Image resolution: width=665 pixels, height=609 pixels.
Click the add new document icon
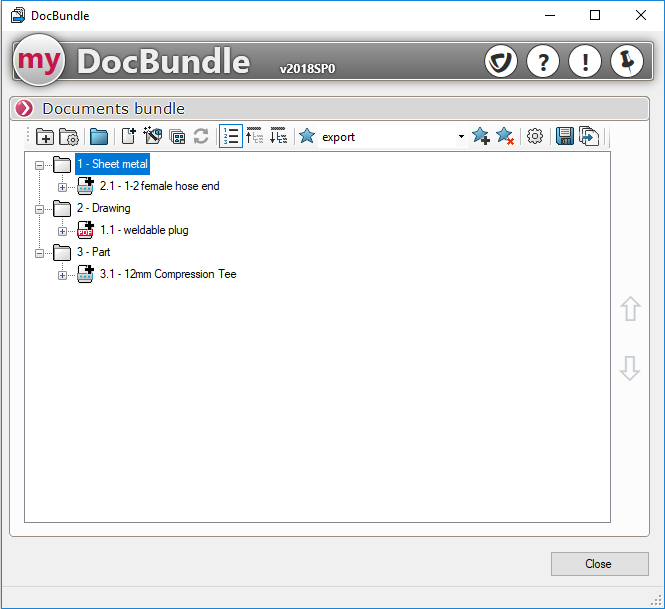[128, 137]
